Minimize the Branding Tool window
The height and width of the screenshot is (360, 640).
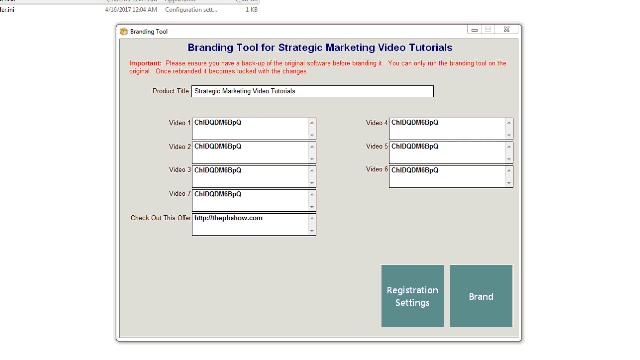pos(474,30)
